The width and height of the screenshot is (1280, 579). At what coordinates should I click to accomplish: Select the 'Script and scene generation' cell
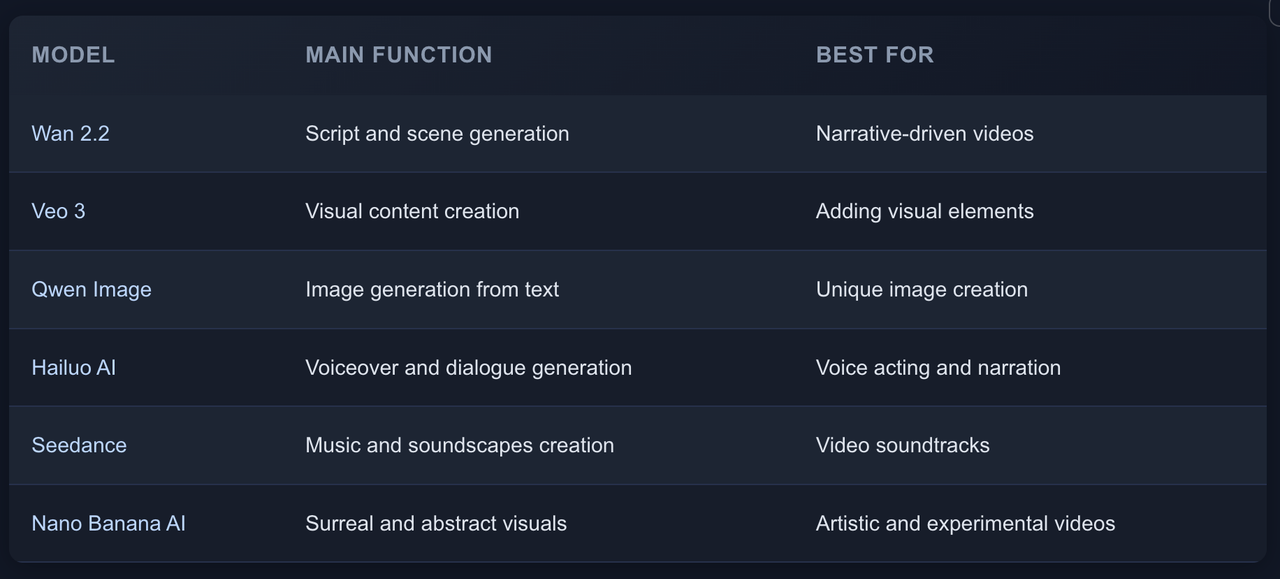[x=437, y=134]
